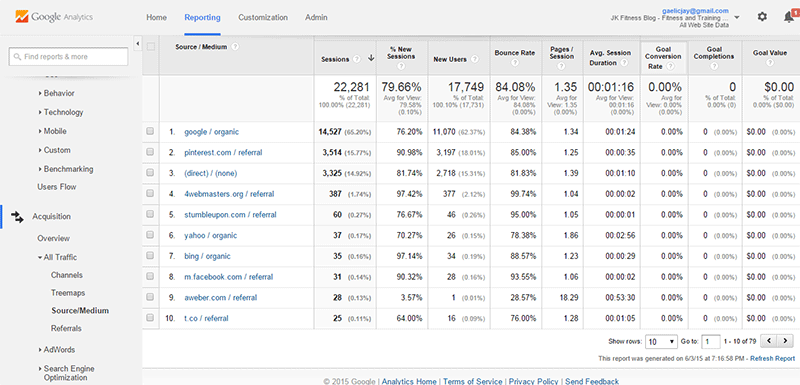800x385 pixels.
Task: Toggle the select-all rows checkbox
Action: [151, 46]
